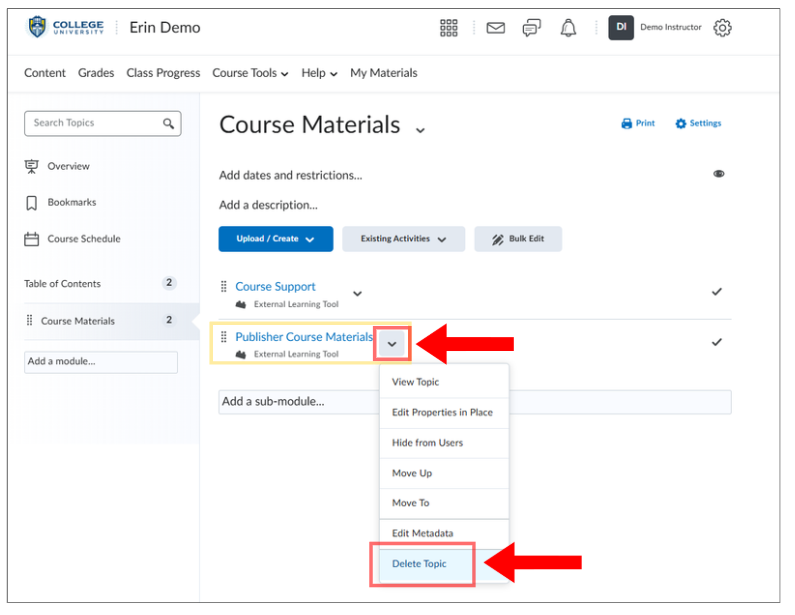Select Move Up in the menu
Screen dimensions: 795x615
pos(444,474)
